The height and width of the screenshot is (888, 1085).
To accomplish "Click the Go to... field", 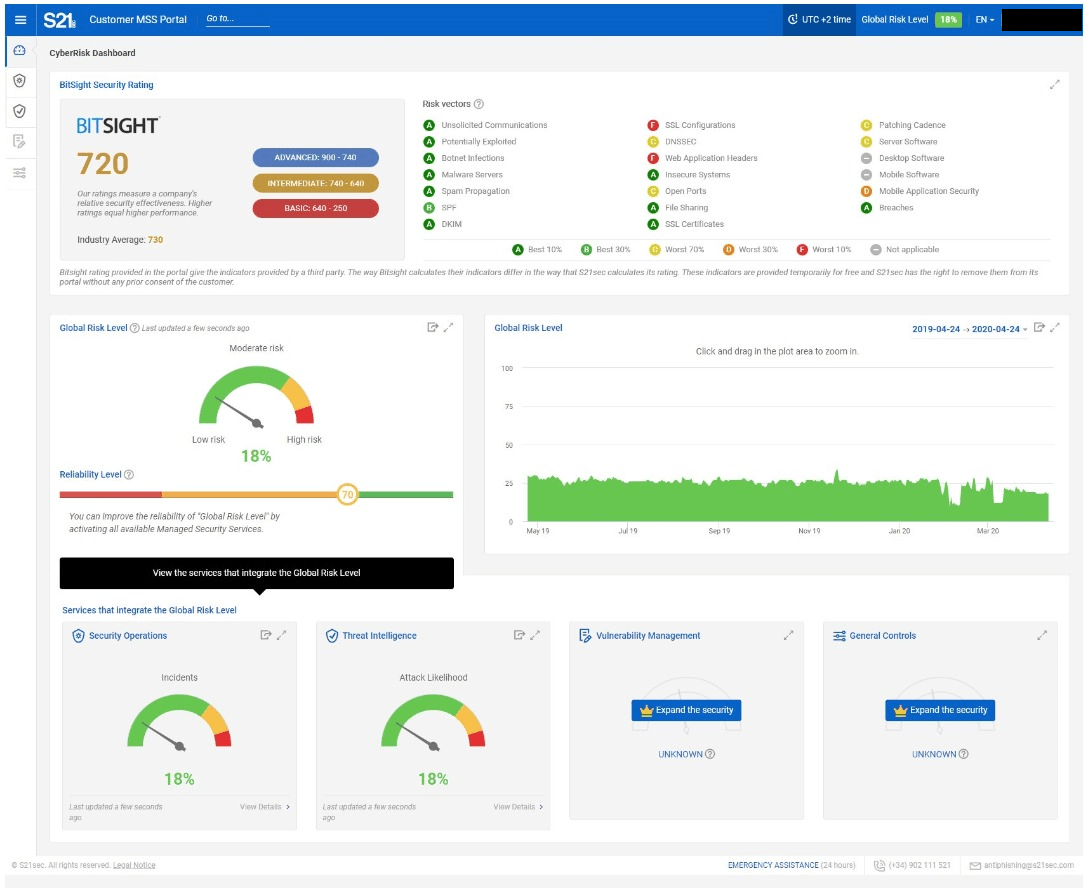I will (x=238, y=19).
